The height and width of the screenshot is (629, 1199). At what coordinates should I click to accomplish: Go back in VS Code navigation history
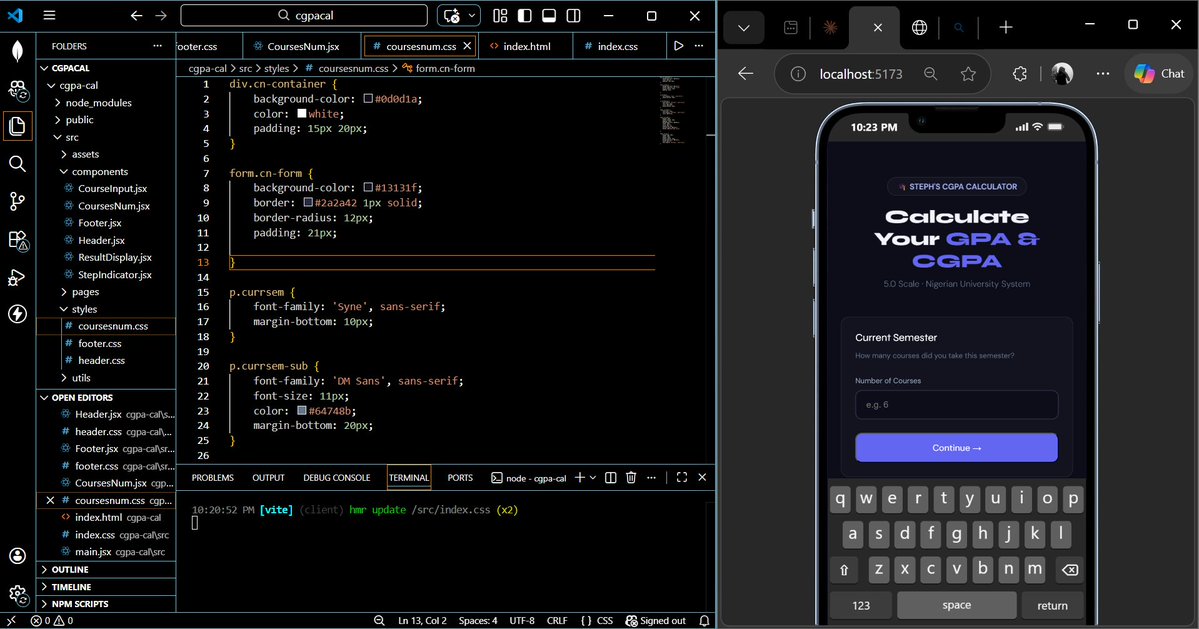(136, 15)
